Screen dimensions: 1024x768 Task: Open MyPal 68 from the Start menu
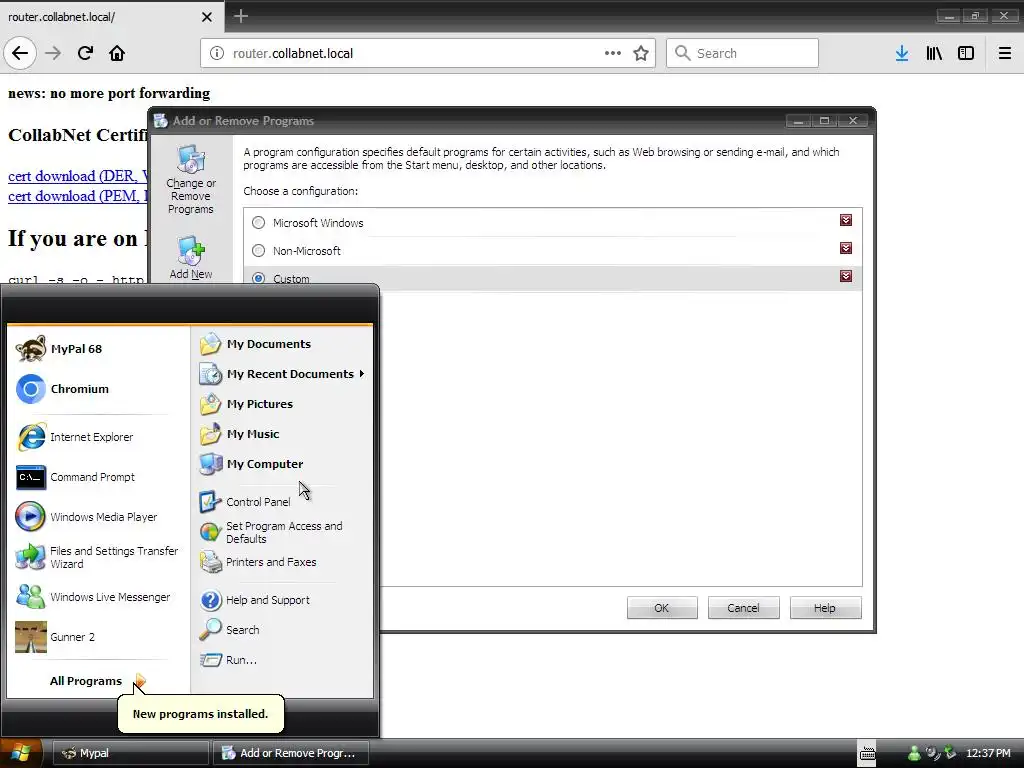(x=59, y=349)
